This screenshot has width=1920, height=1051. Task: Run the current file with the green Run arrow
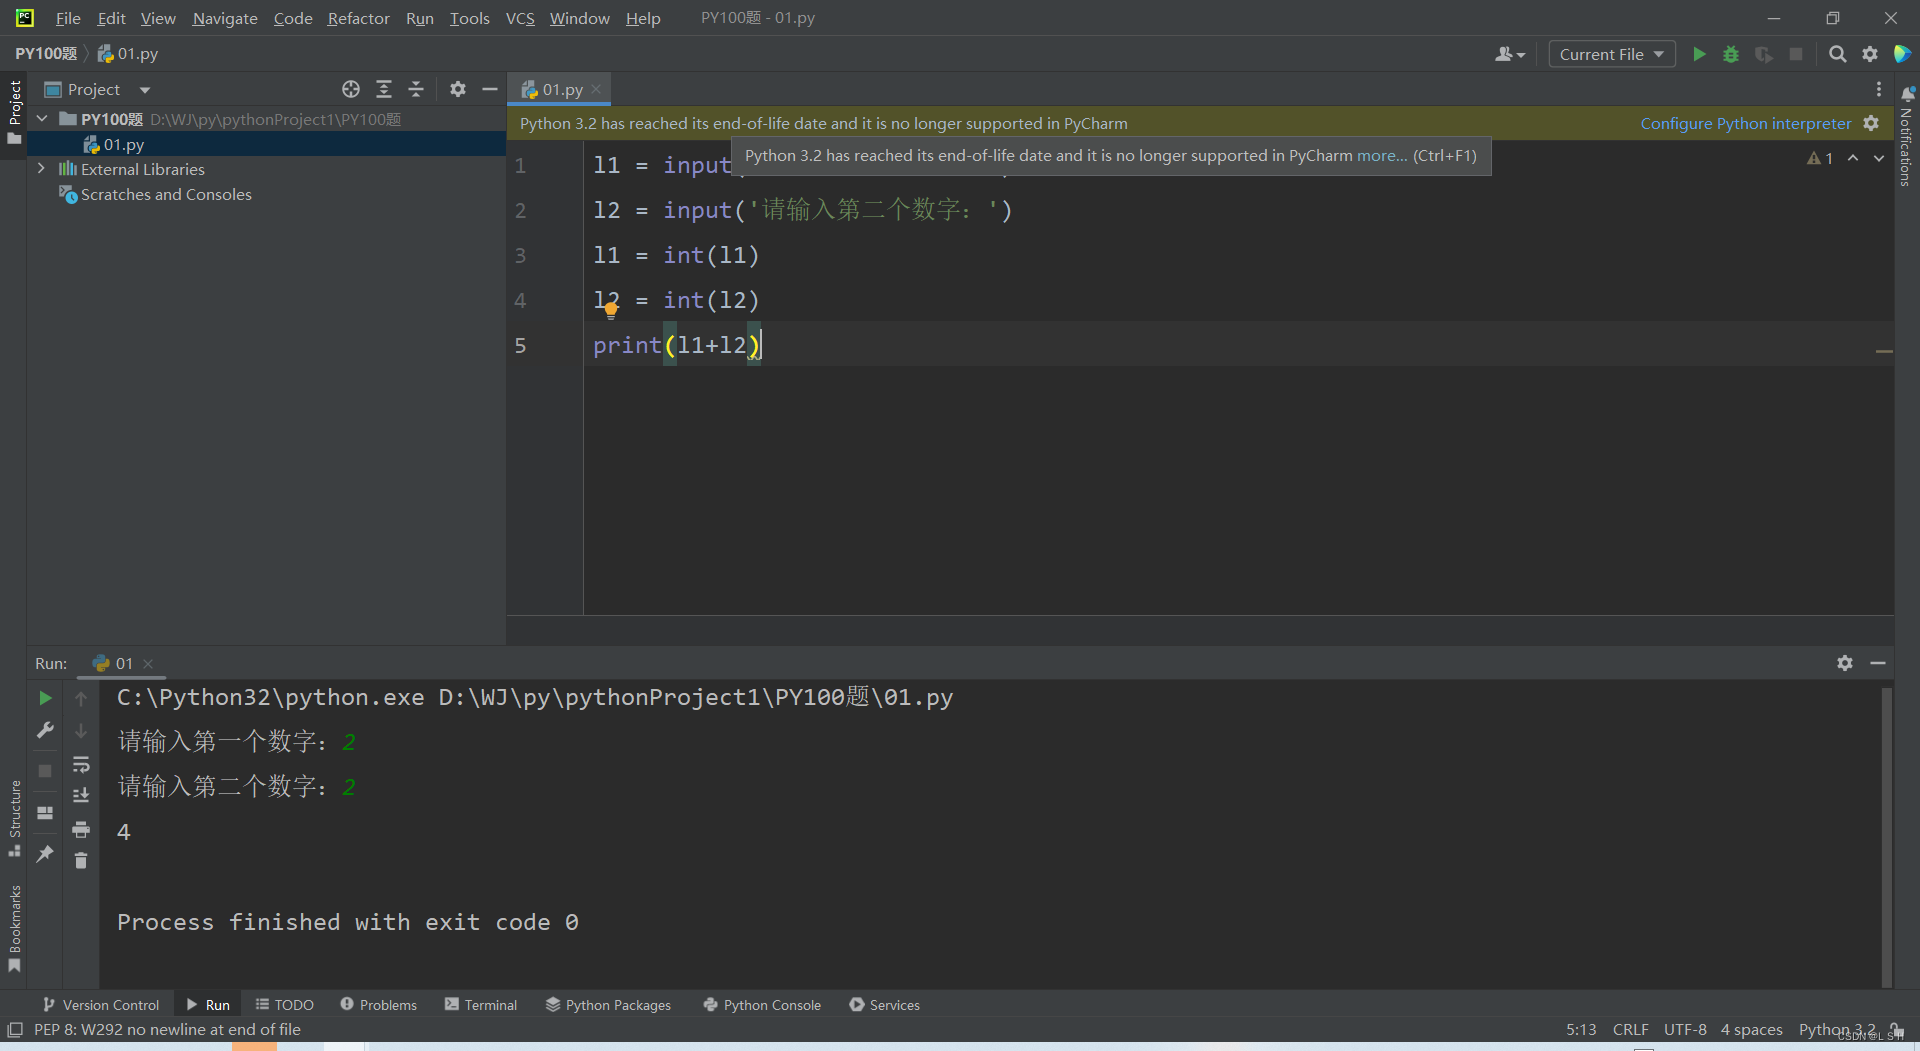coord(1700,54)
